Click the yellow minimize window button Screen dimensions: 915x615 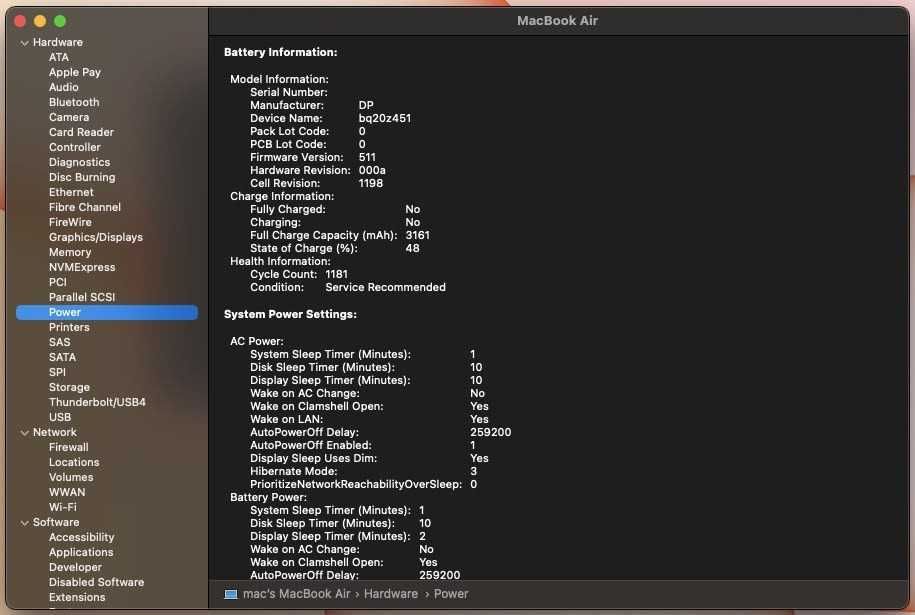40,21
